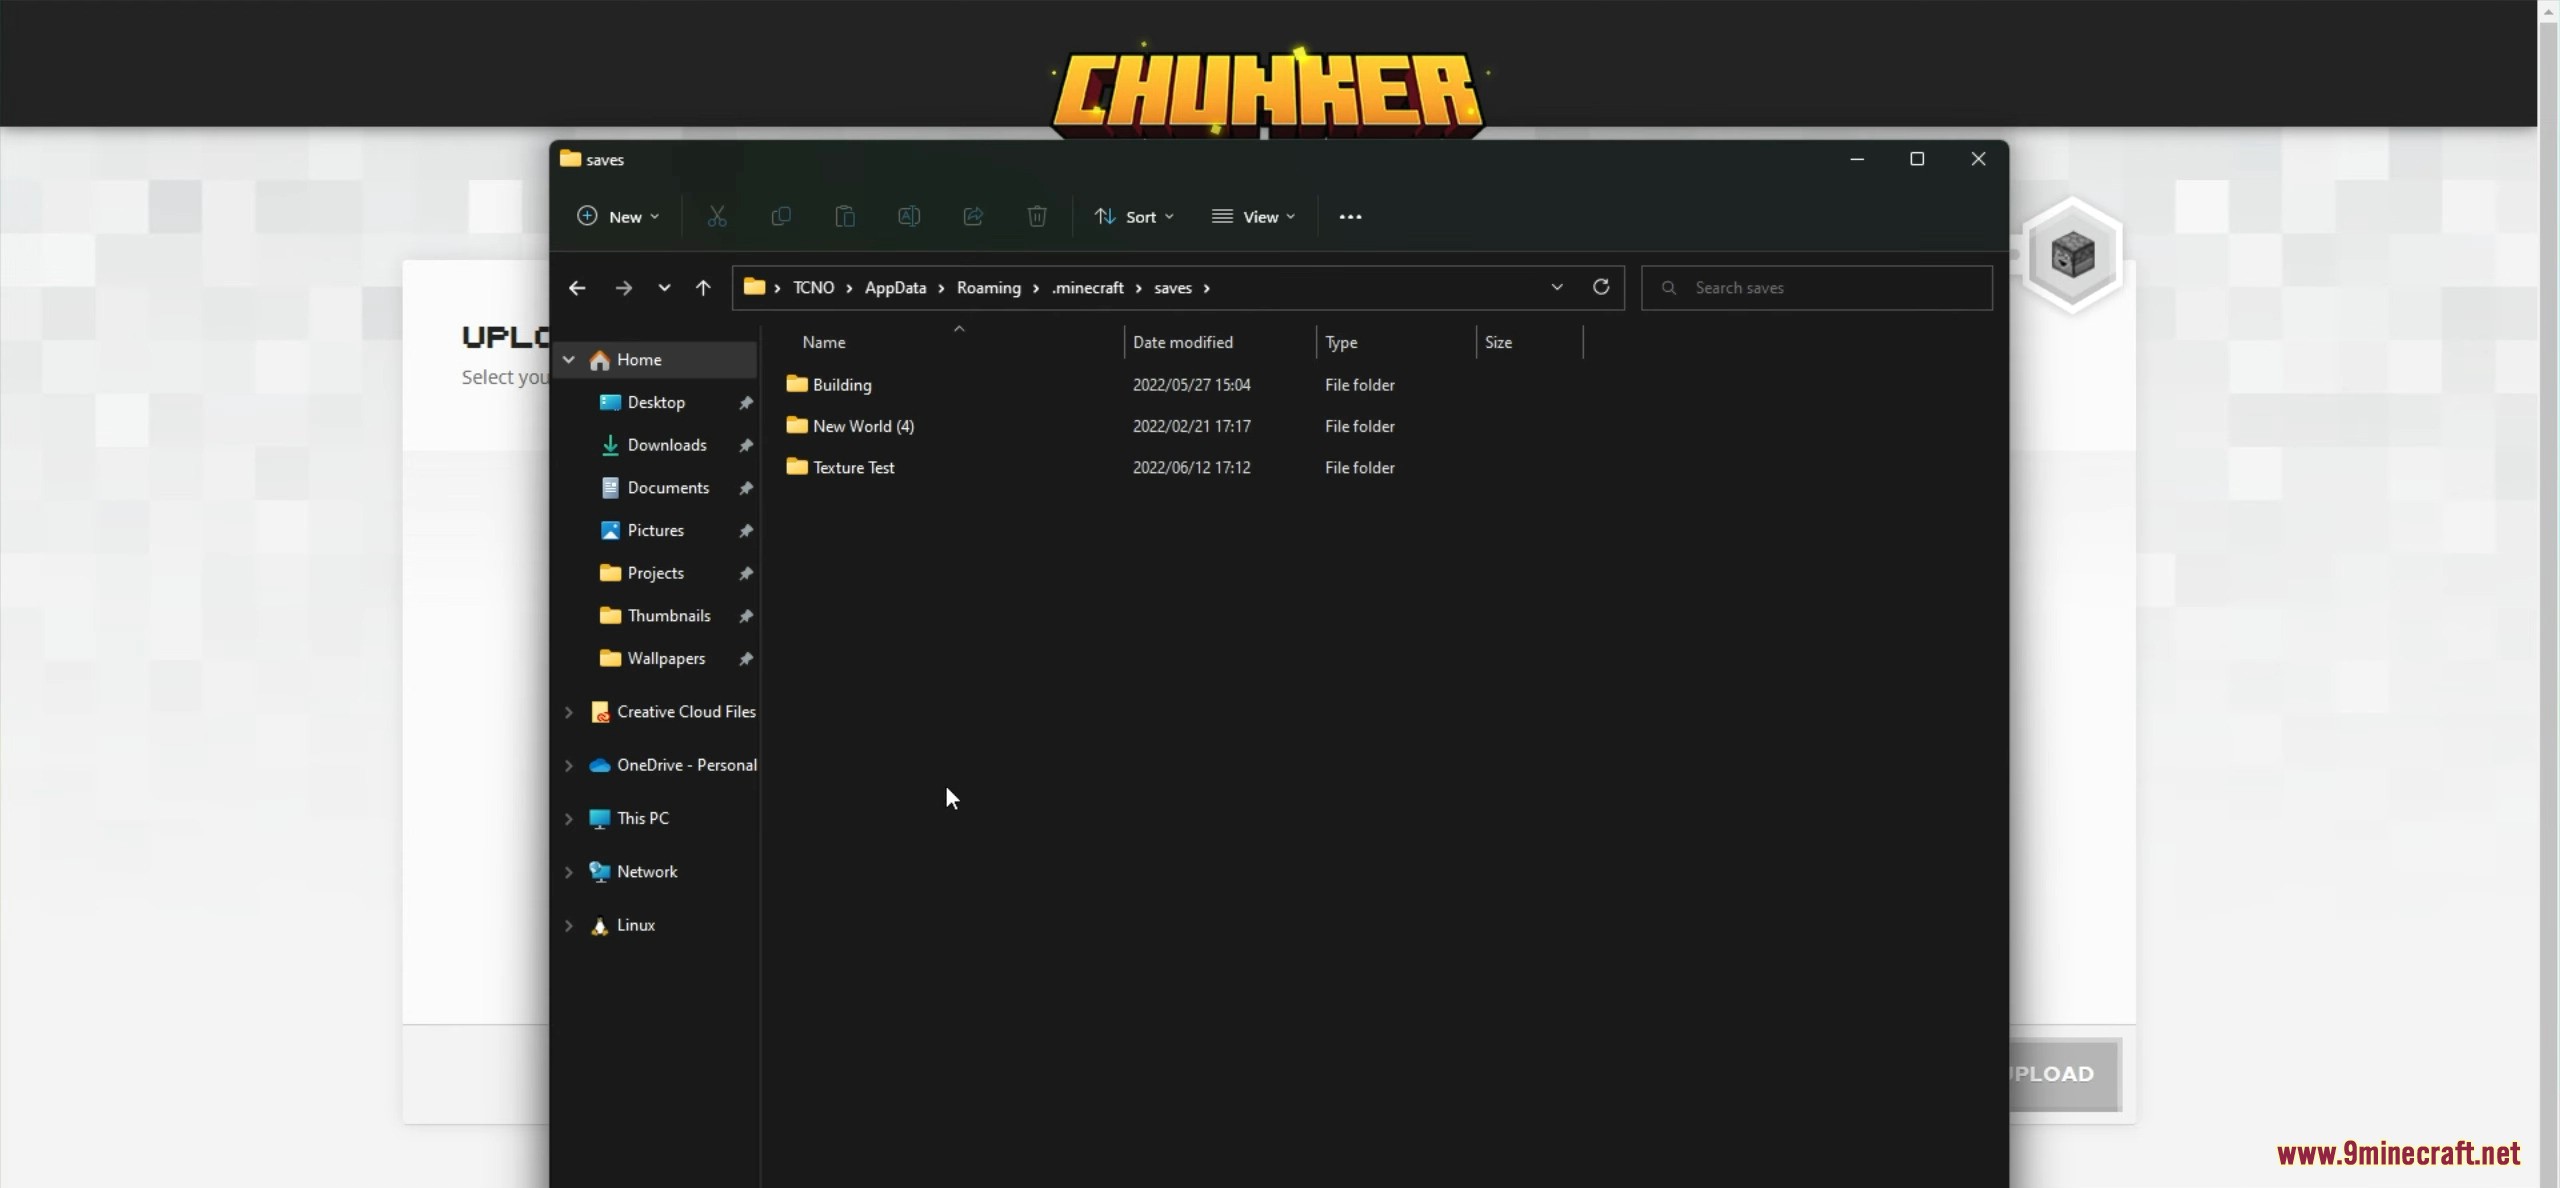Image resolution: width=2560 pixels, height=1188 pixels.
Task: Click the New World (4) folder icon
Action: (x=797, y=425)
